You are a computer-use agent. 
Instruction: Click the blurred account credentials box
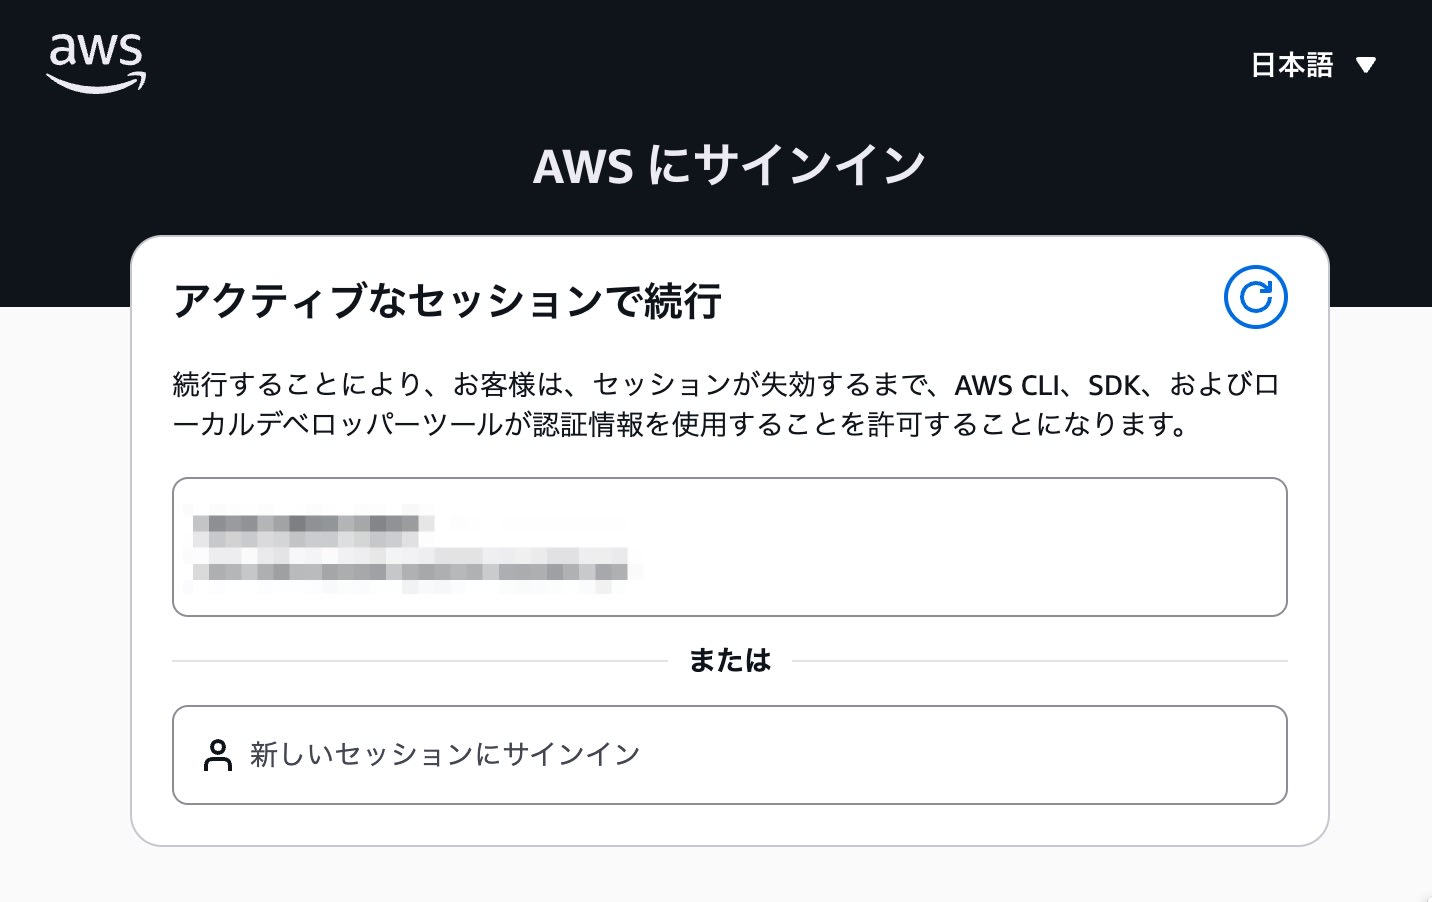point(729,547)
